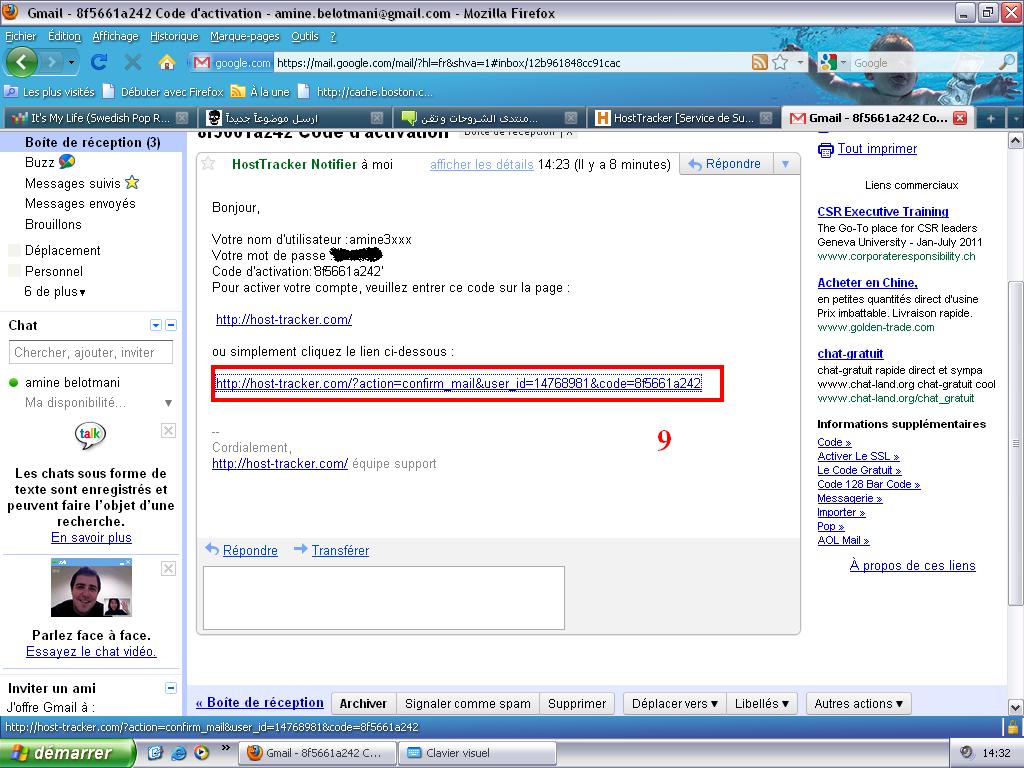
Task: Close the HostTracker browser tab
Action: [x=766, y=118]
